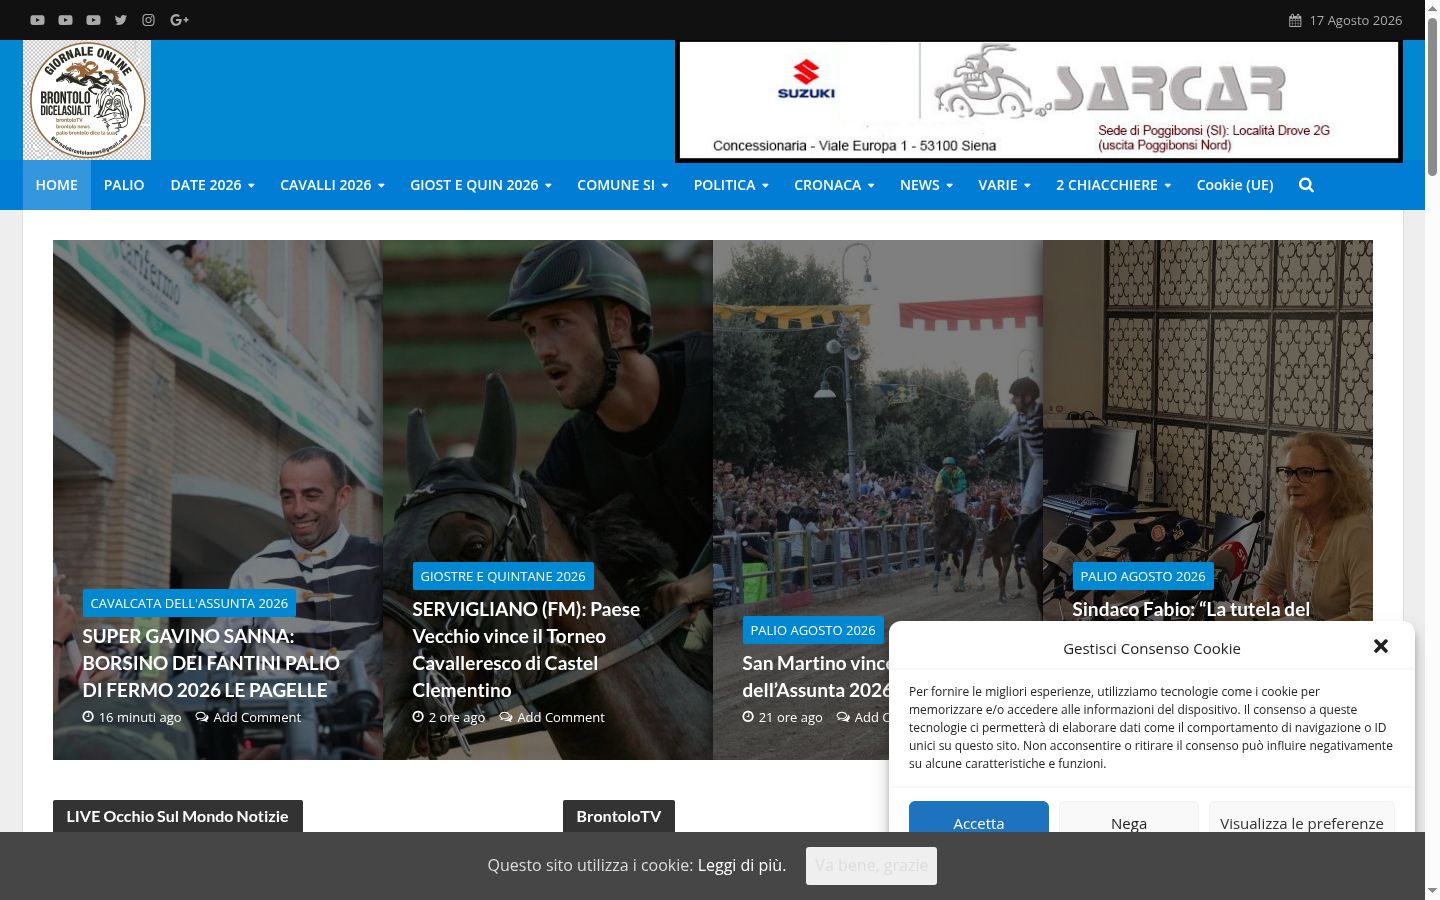Dismiss cookie bar with Va bene, grazie
This screenshot has height=900, width=1440.
coord(871,866)
